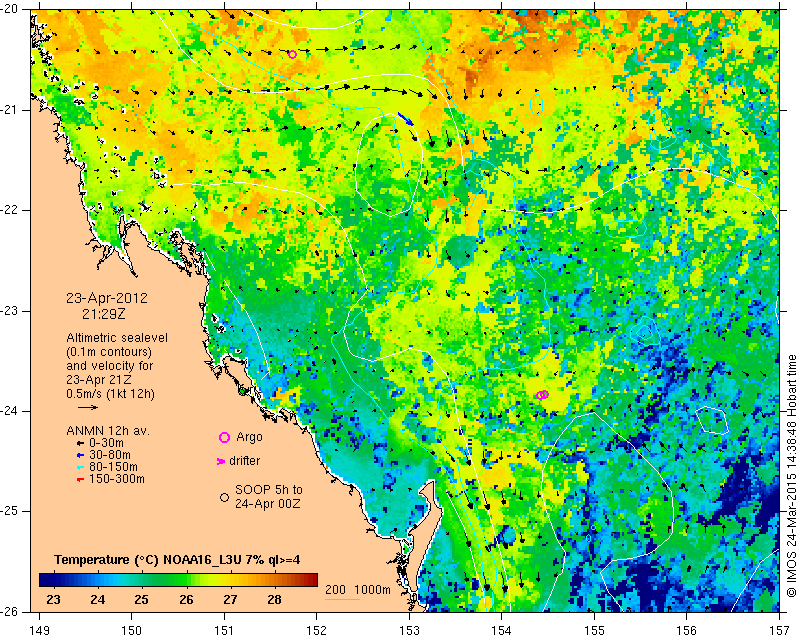Click the '150' longitude axis label
800x640 pixels.
132,631
